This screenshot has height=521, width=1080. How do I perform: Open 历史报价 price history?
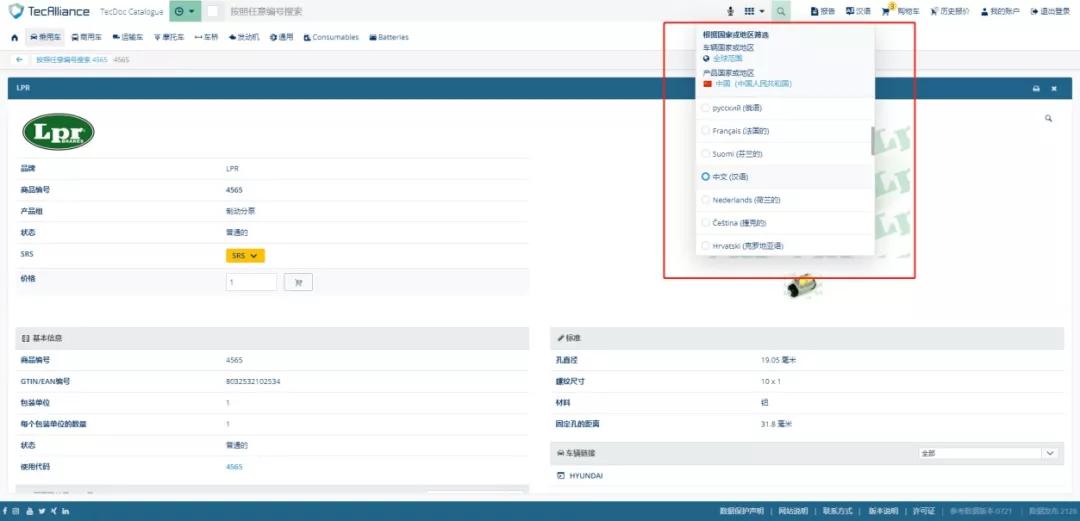(x=950, y=11)
